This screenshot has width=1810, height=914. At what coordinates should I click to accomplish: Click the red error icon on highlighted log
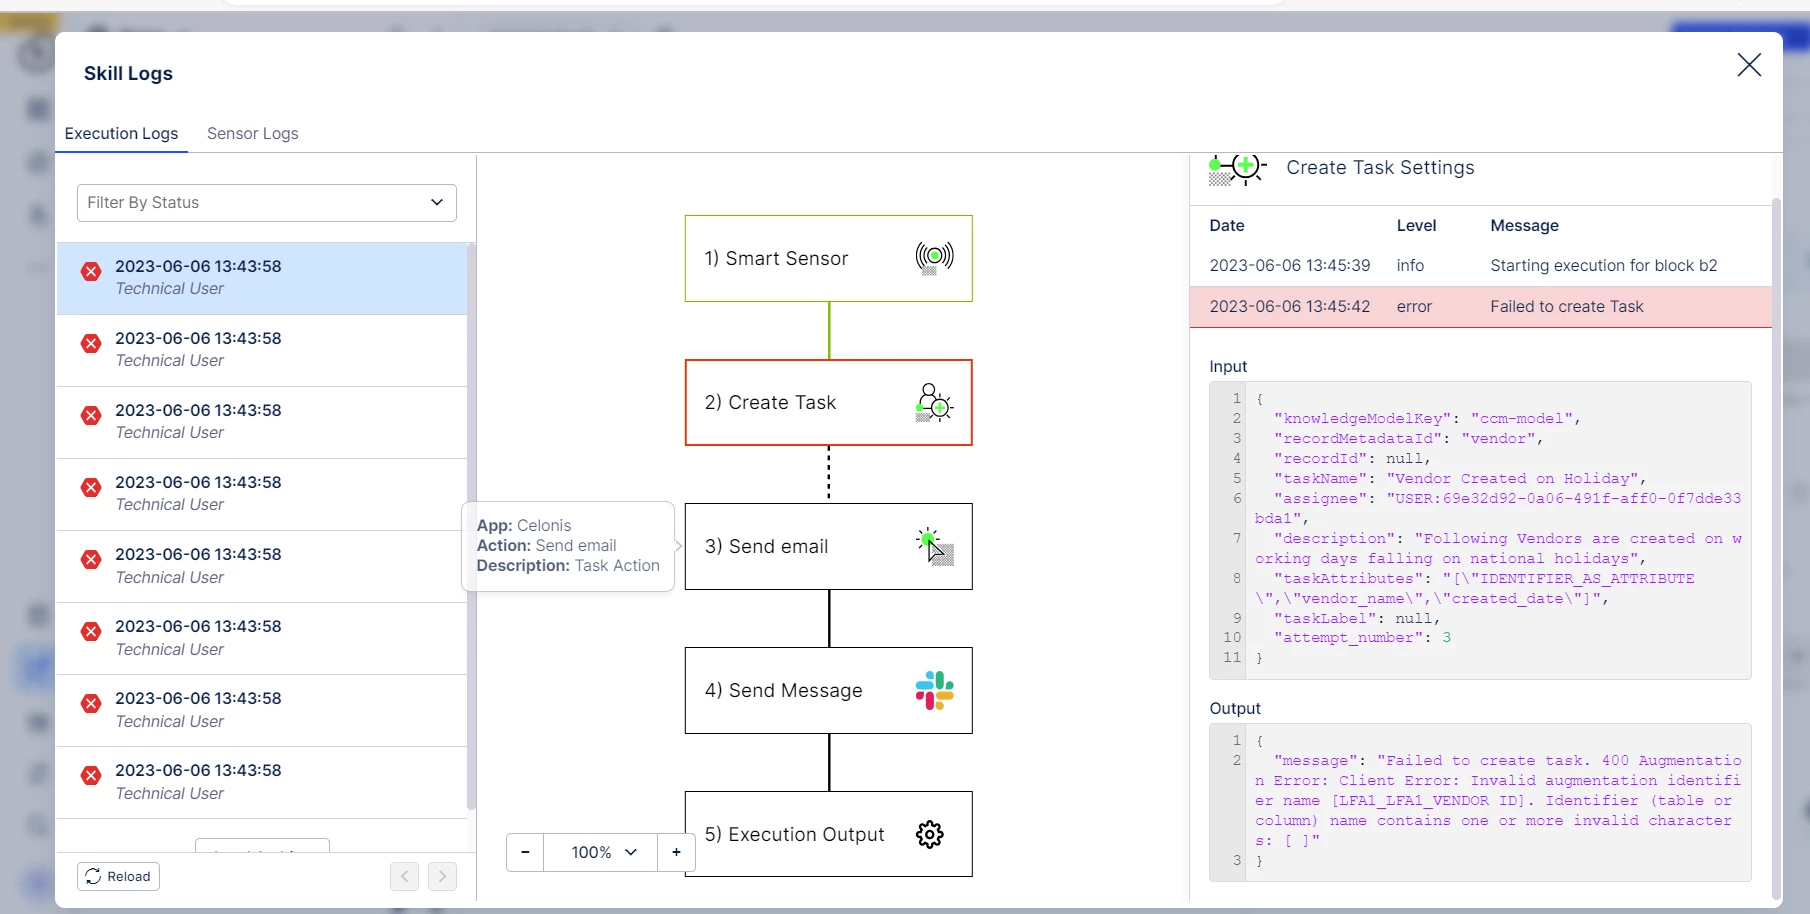pos(91,271)
